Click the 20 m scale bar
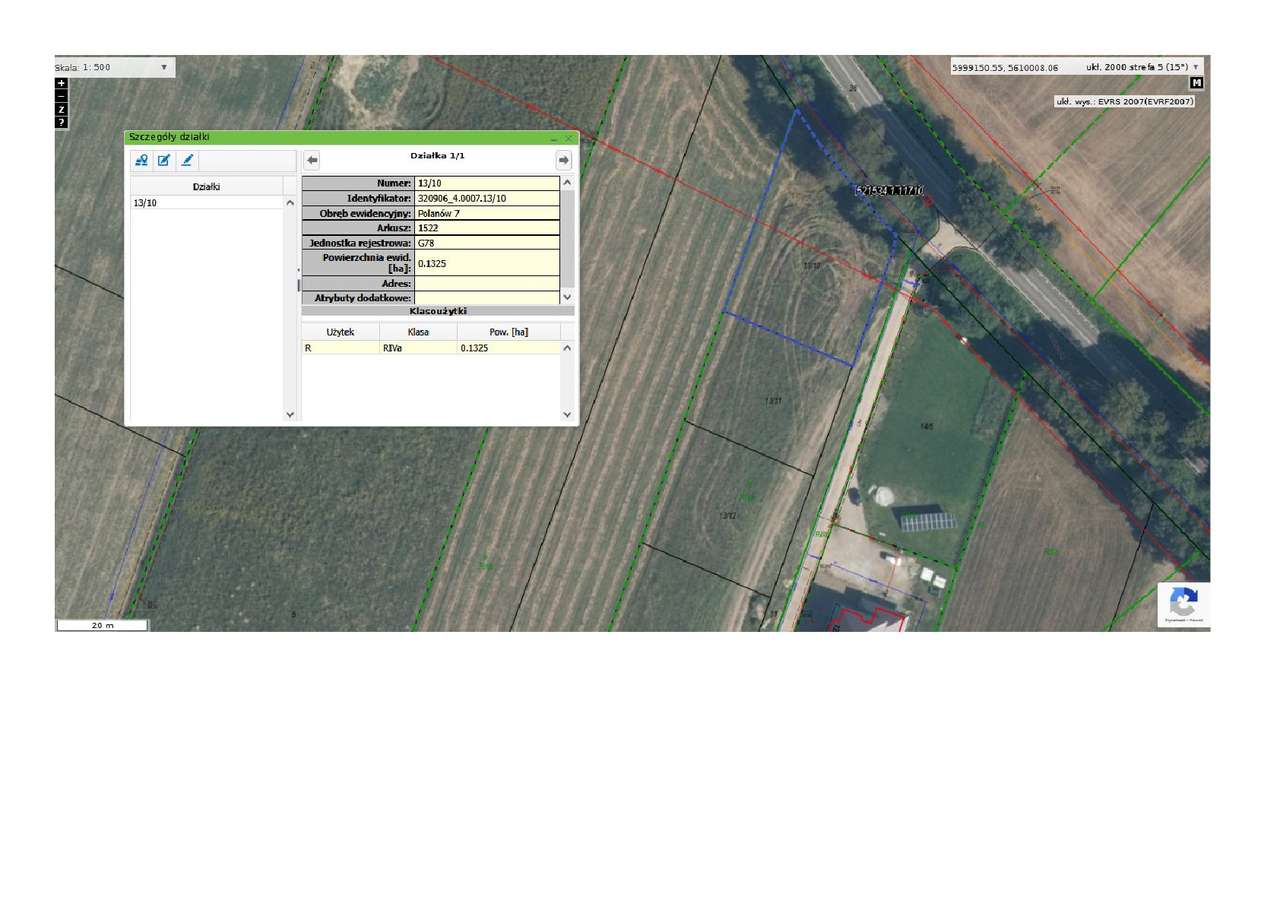 click(102, 625)
